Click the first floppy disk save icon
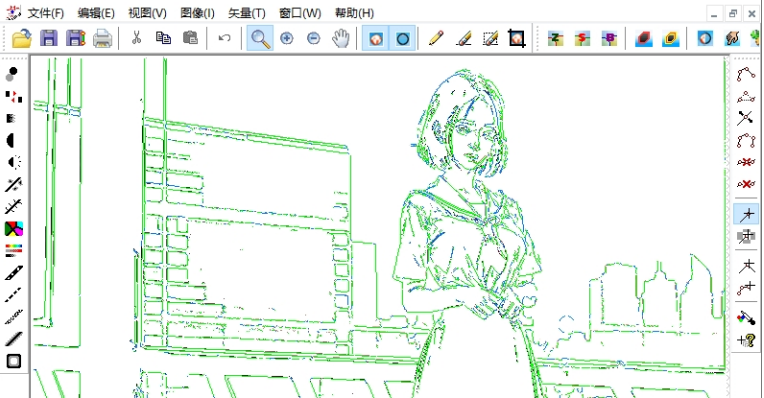 click(49, 38)
